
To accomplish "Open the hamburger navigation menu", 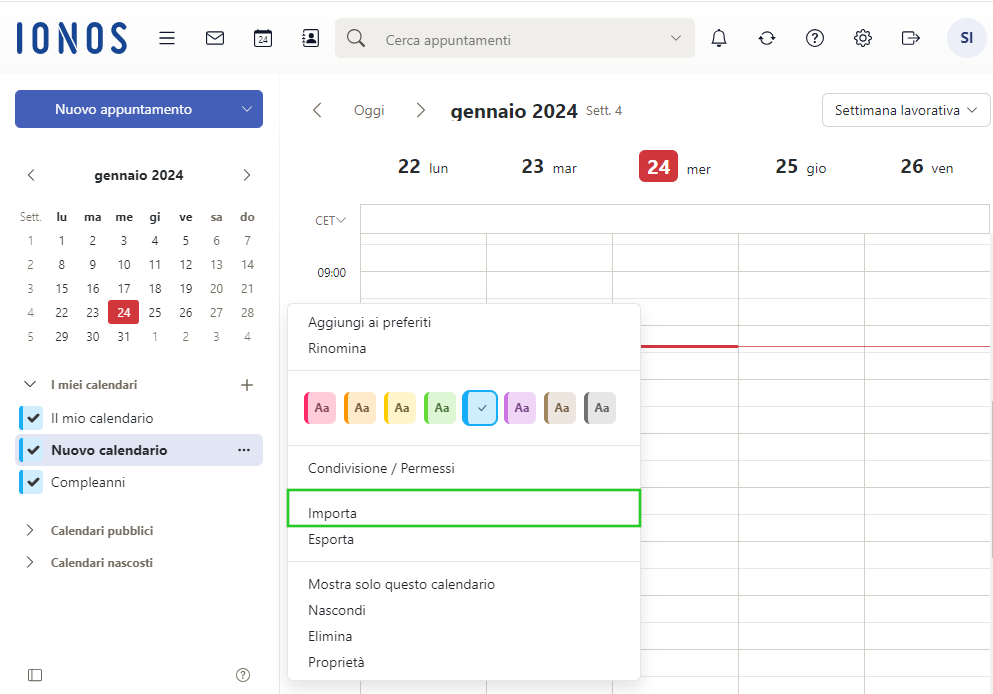I will (167, 39).
